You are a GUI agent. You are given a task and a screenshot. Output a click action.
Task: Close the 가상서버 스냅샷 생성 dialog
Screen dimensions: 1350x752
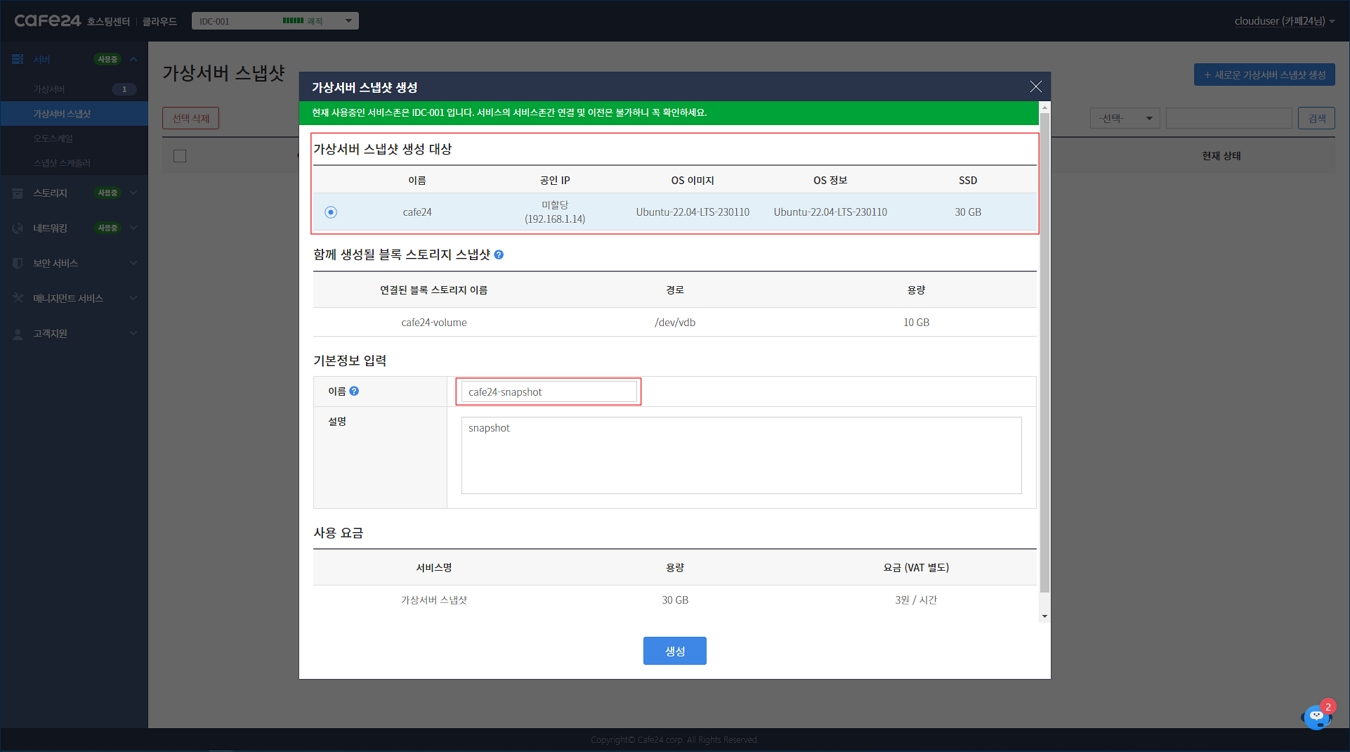[1035, 87]
